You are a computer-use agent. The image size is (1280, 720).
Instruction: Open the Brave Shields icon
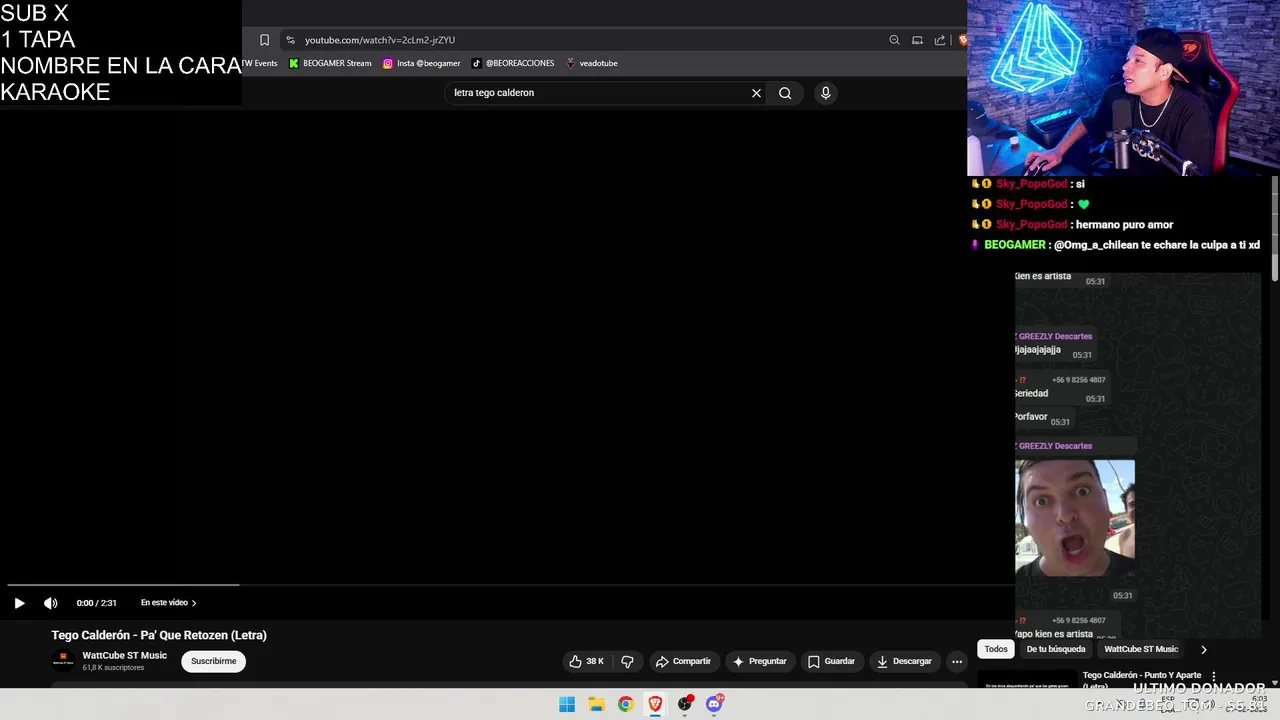point(962,40)
